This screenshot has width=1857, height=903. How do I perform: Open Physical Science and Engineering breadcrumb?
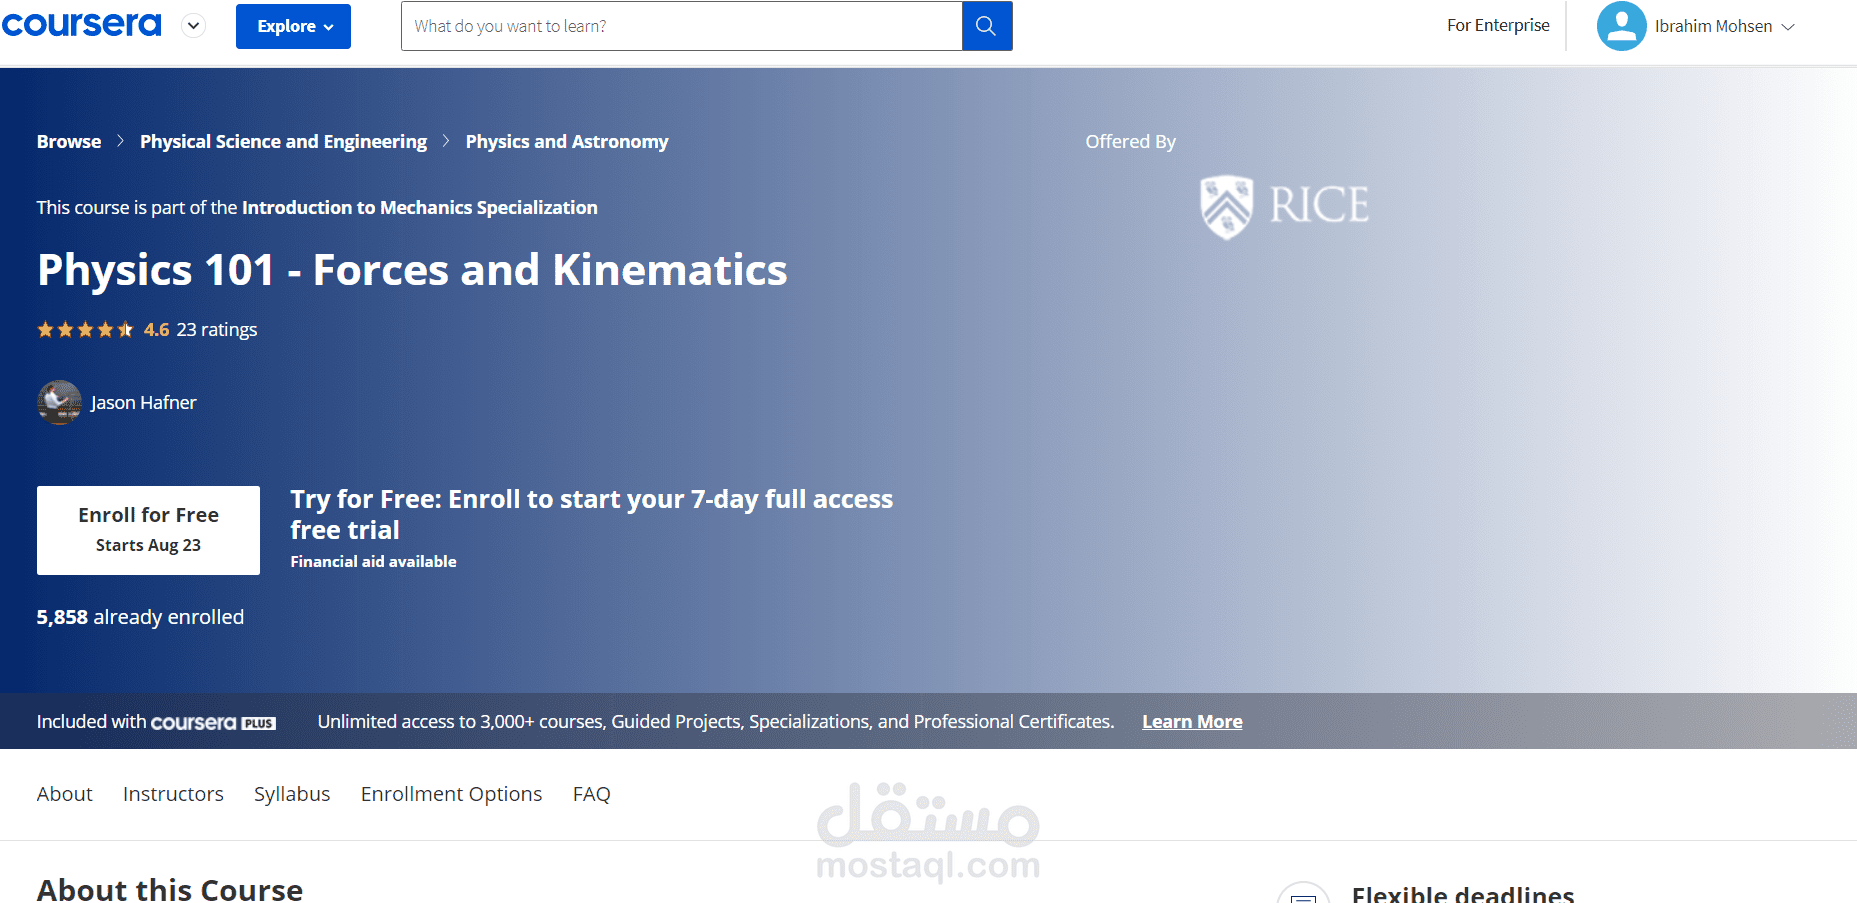click(x=283, y=141)
